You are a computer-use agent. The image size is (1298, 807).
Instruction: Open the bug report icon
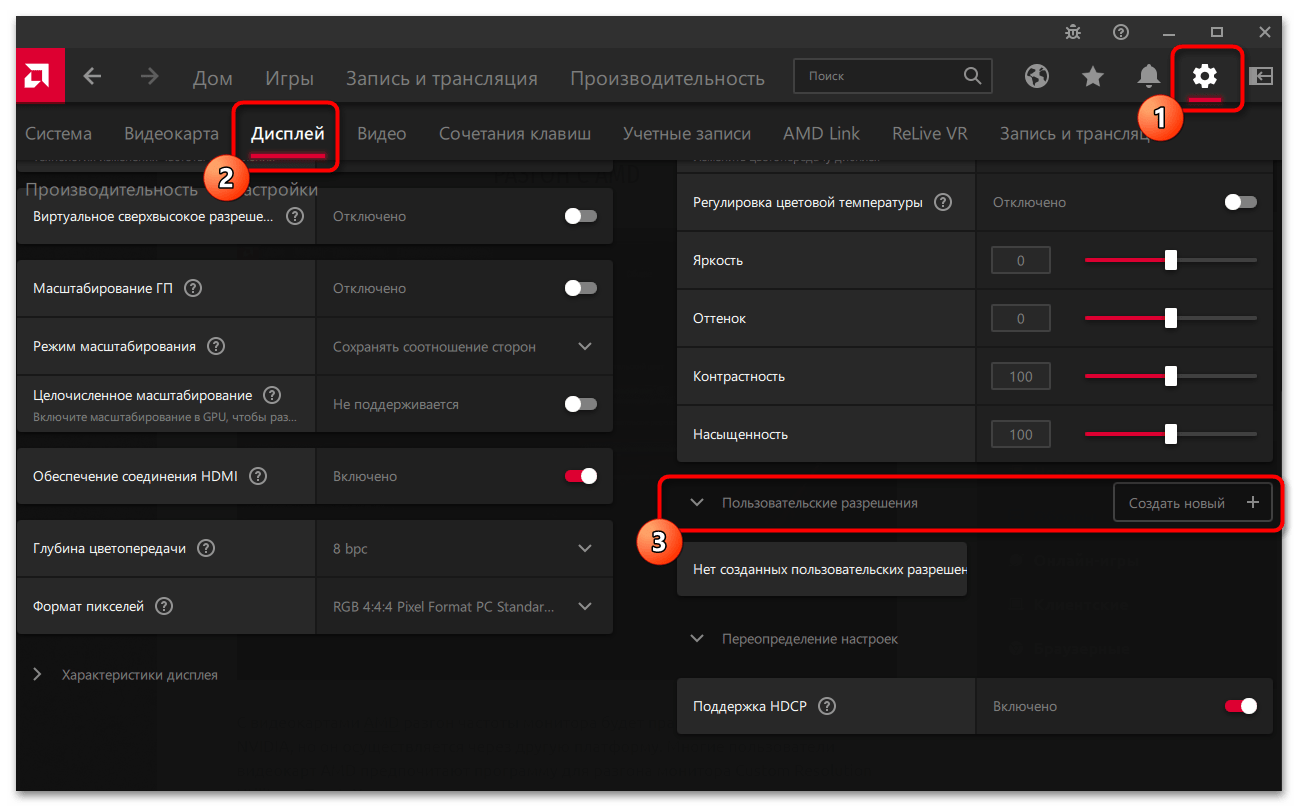[x=1073, y=32]
